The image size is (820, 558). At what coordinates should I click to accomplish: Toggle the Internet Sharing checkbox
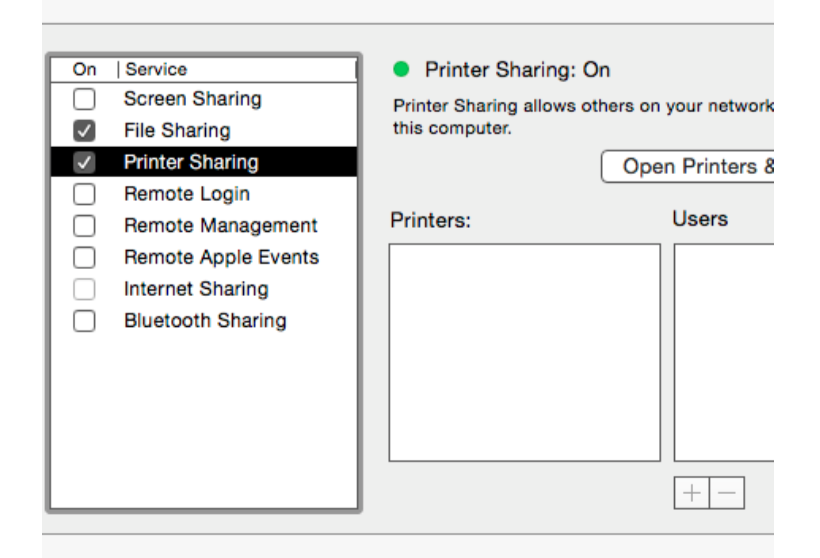(x=84, y=289)
